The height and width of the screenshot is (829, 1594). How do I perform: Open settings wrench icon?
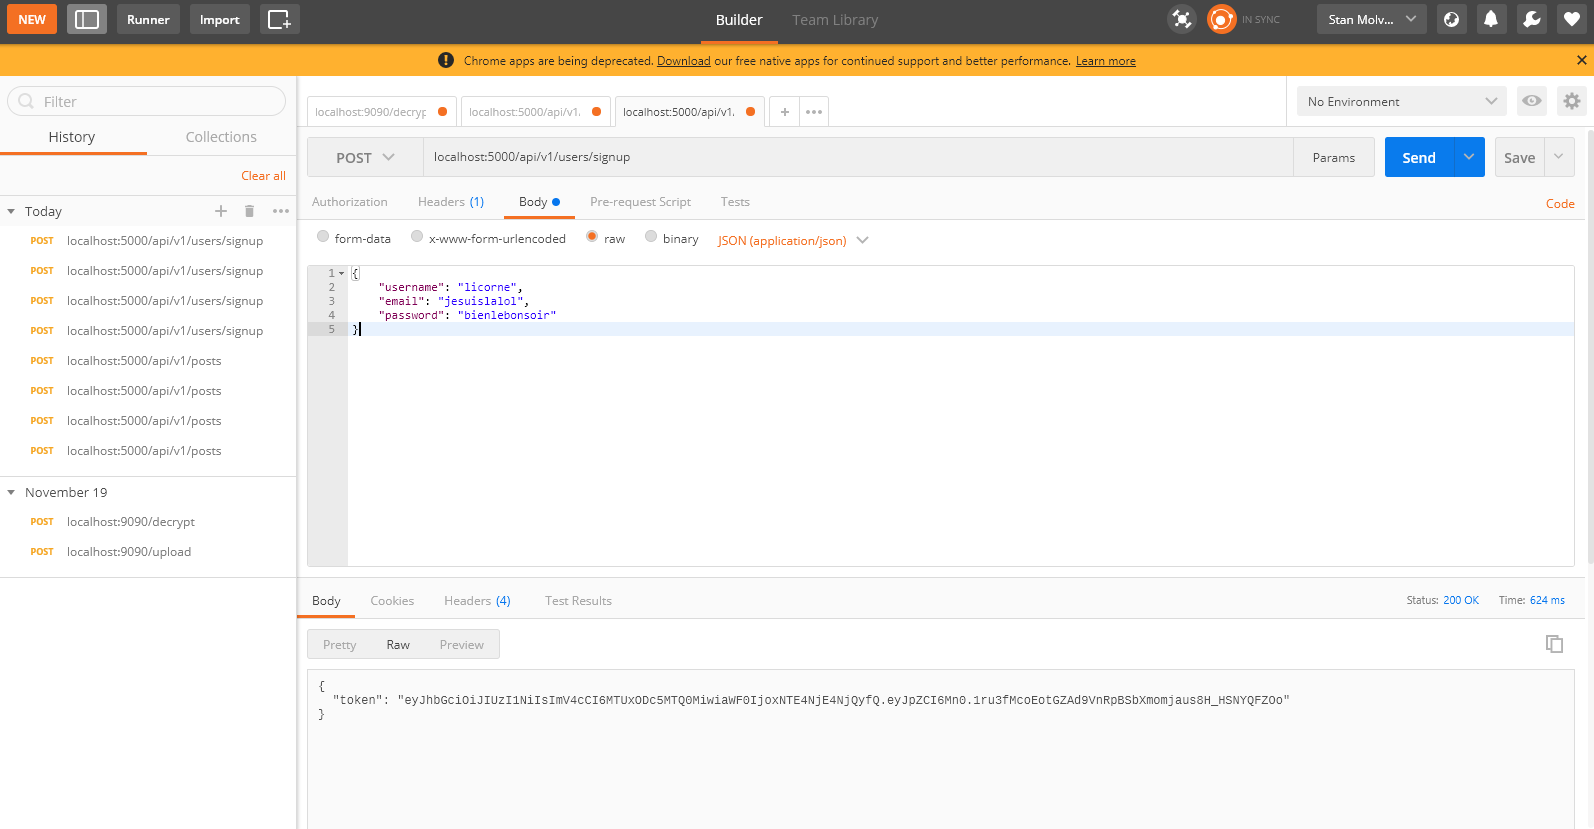(1532, 19)
